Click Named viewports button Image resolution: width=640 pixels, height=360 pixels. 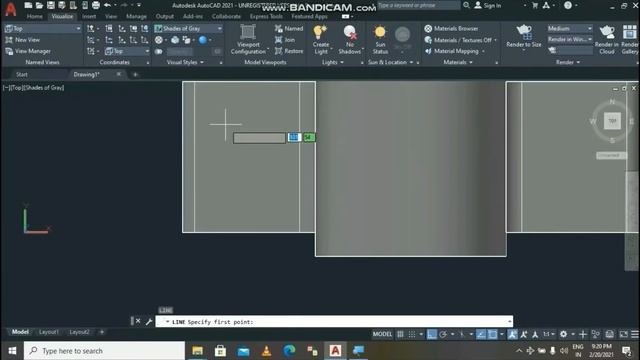[x=289, y=29]
